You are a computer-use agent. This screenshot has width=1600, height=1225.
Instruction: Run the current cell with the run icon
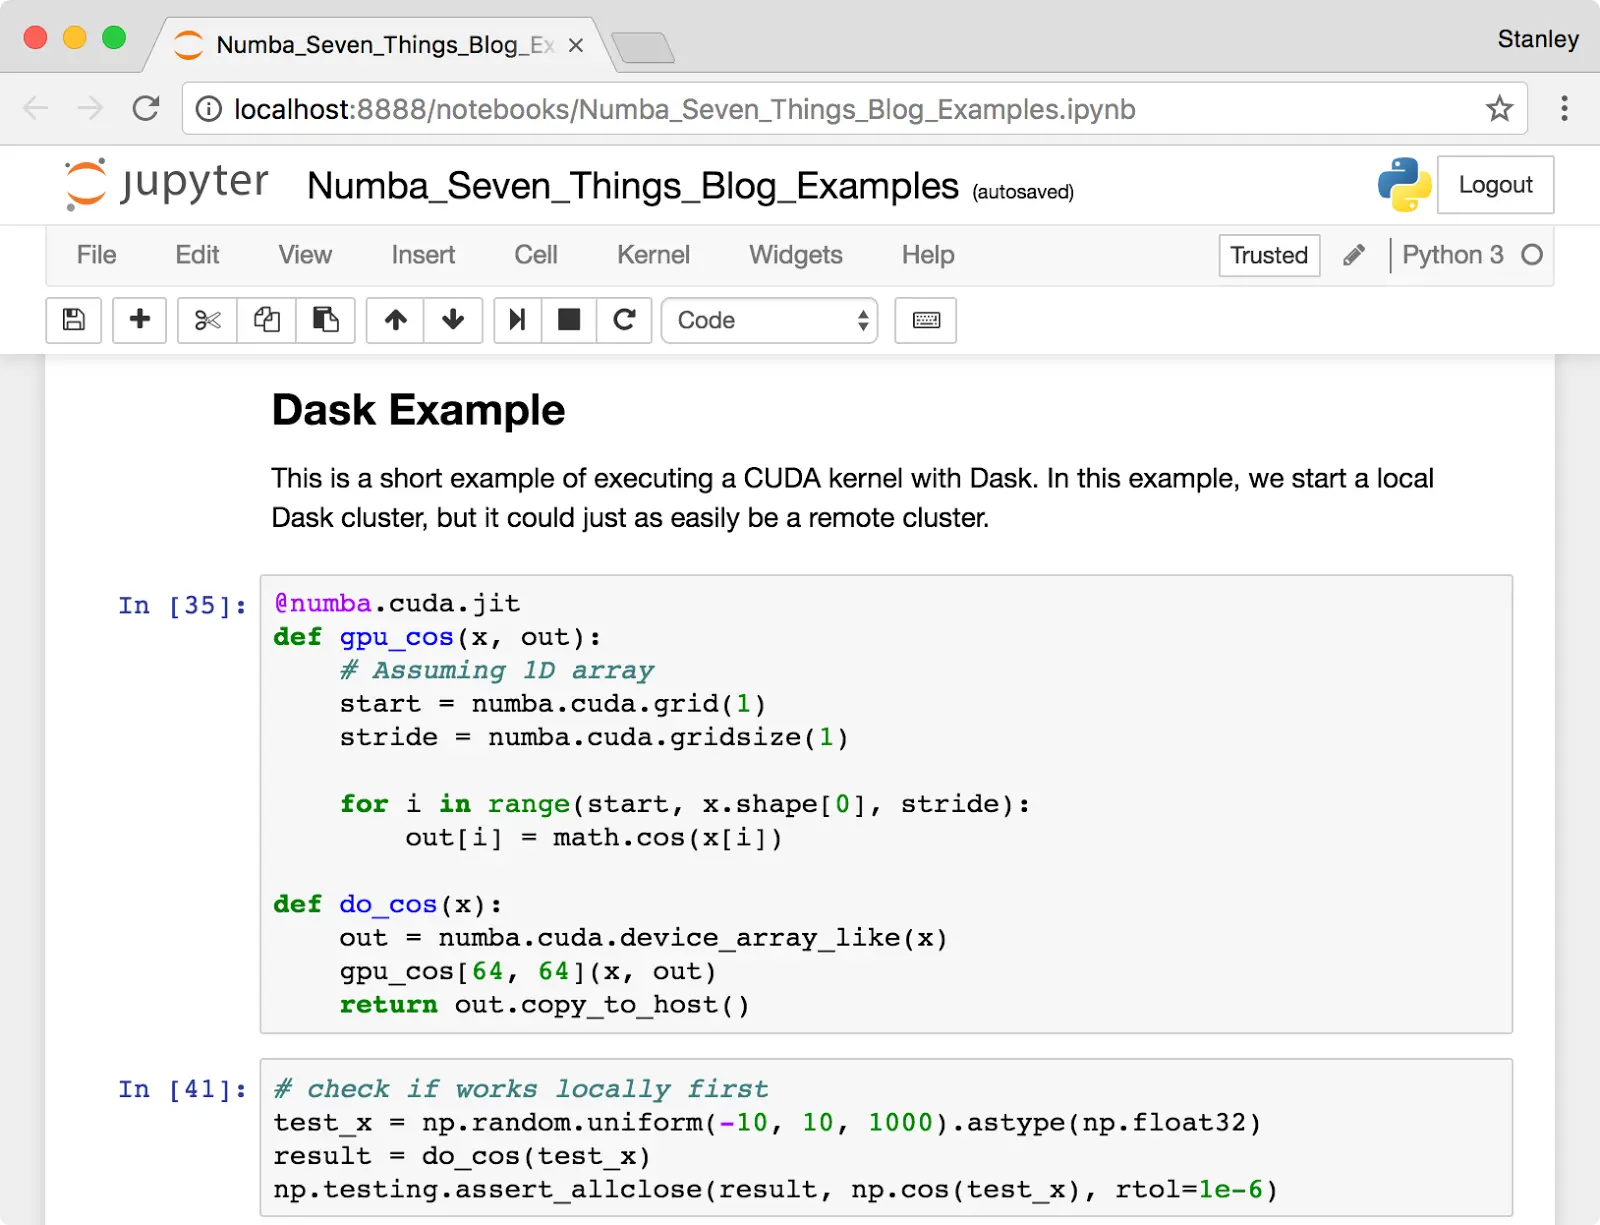(x=516, y=320)
